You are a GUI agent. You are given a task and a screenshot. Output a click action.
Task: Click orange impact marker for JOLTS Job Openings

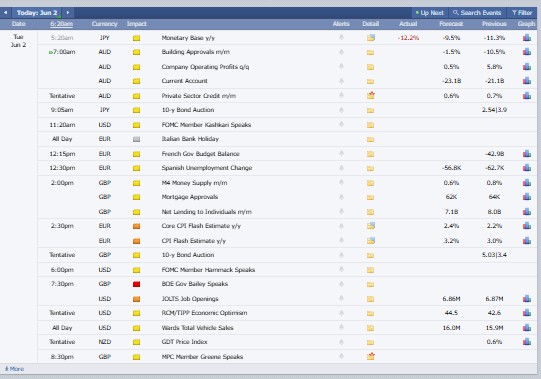(x=137, y=299)
